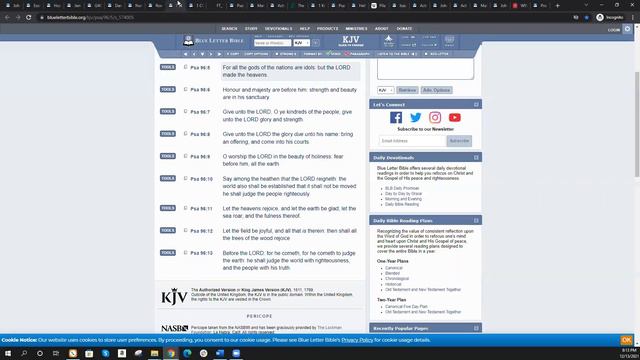Tick the checkbox for Psa 96:8
640x360 pixels.
coord(186,133)
